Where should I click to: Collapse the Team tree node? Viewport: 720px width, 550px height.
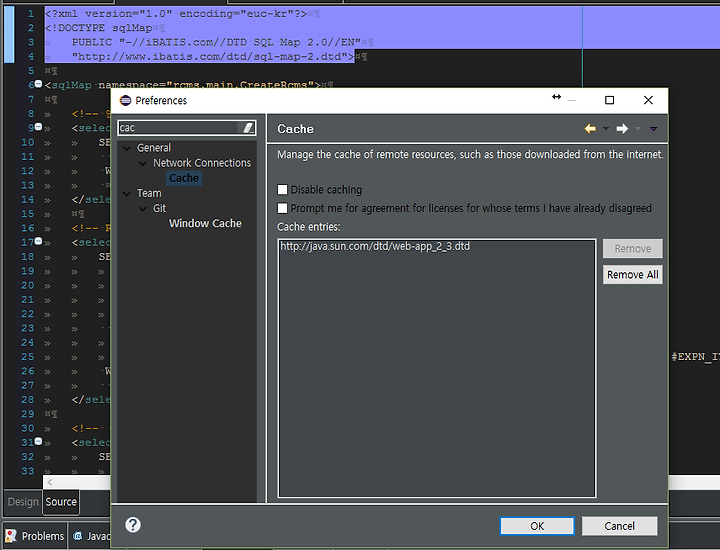(127, 194)
